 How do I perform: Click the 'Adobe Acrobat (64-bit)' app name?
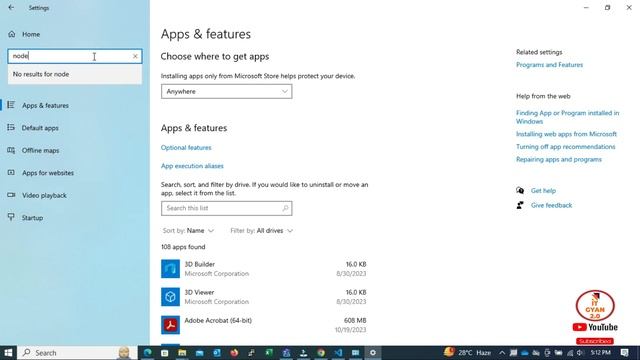coord(218,320)
